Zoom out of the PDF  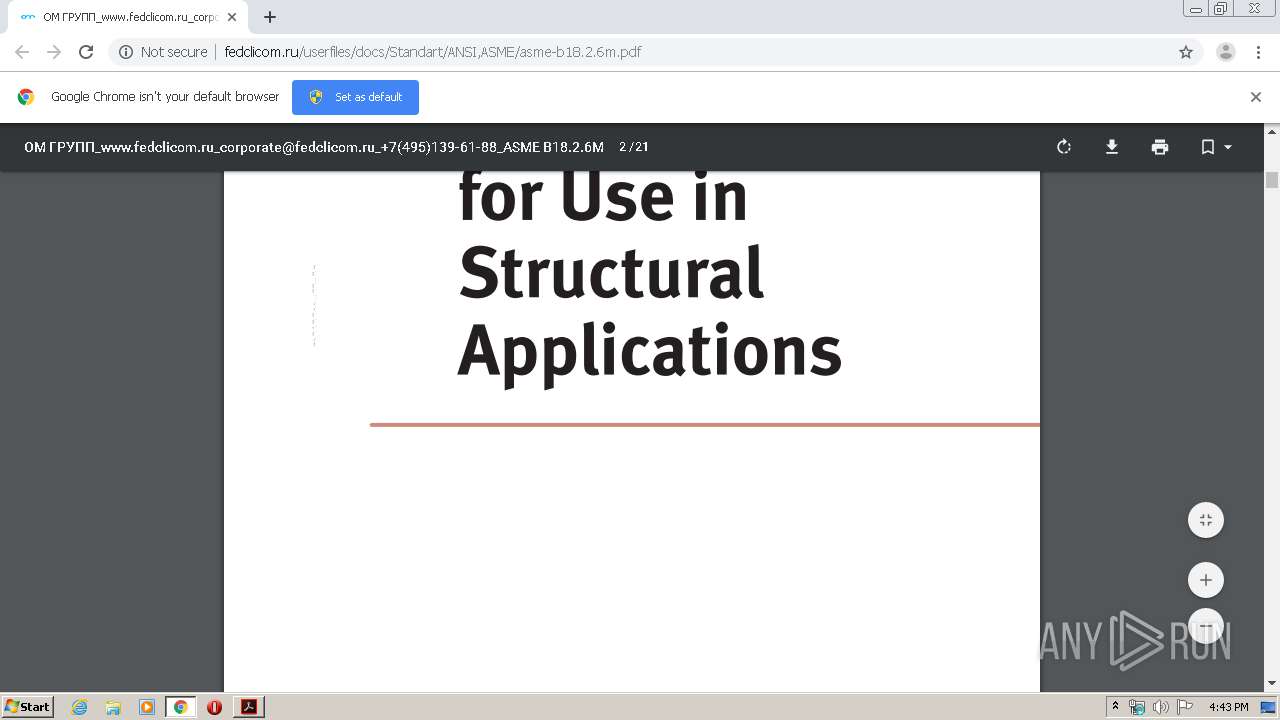[x=1206, y=626]
